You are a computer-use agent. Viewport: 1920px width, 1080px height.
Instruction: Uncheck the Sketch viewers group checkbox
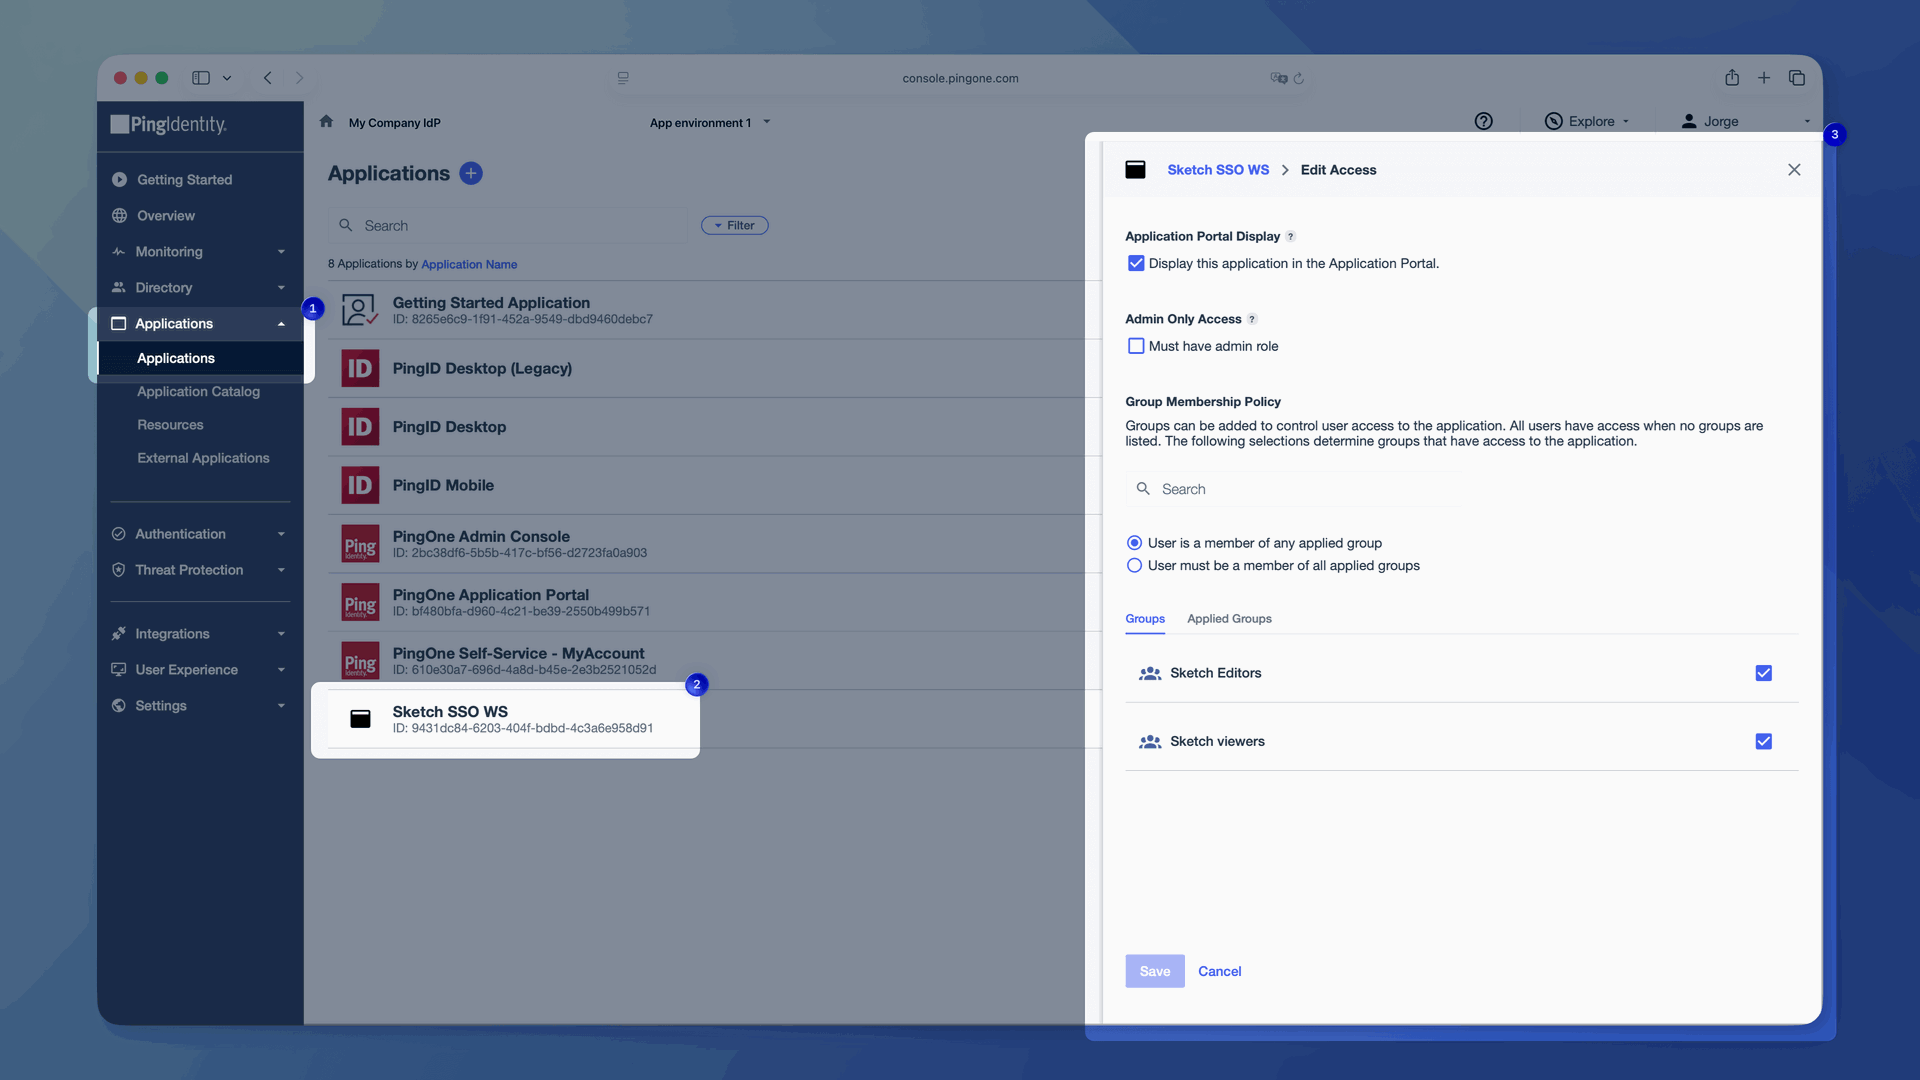tap(1763, 741)
